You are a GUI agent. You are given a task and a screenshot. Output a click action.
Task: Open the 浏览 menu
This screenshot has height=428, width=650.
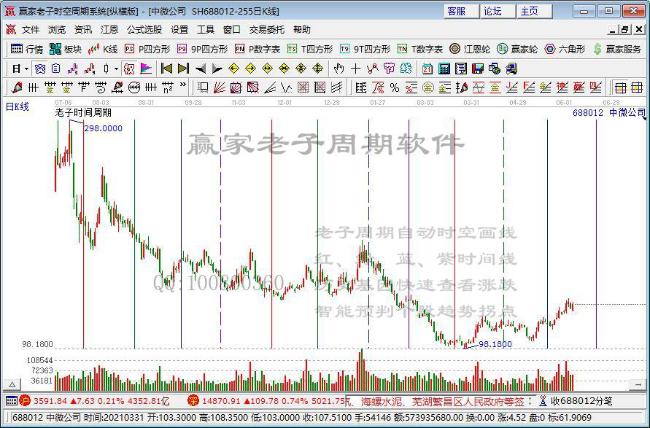pos(57,30)
